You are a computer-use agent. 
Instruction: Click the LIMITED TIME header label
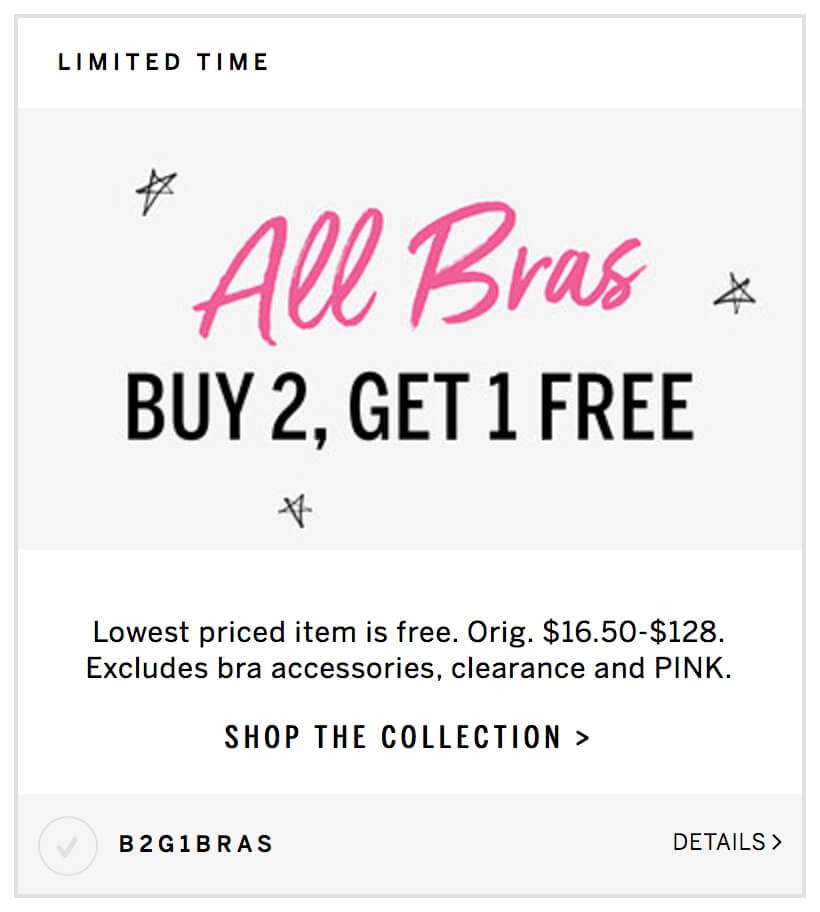163,62
